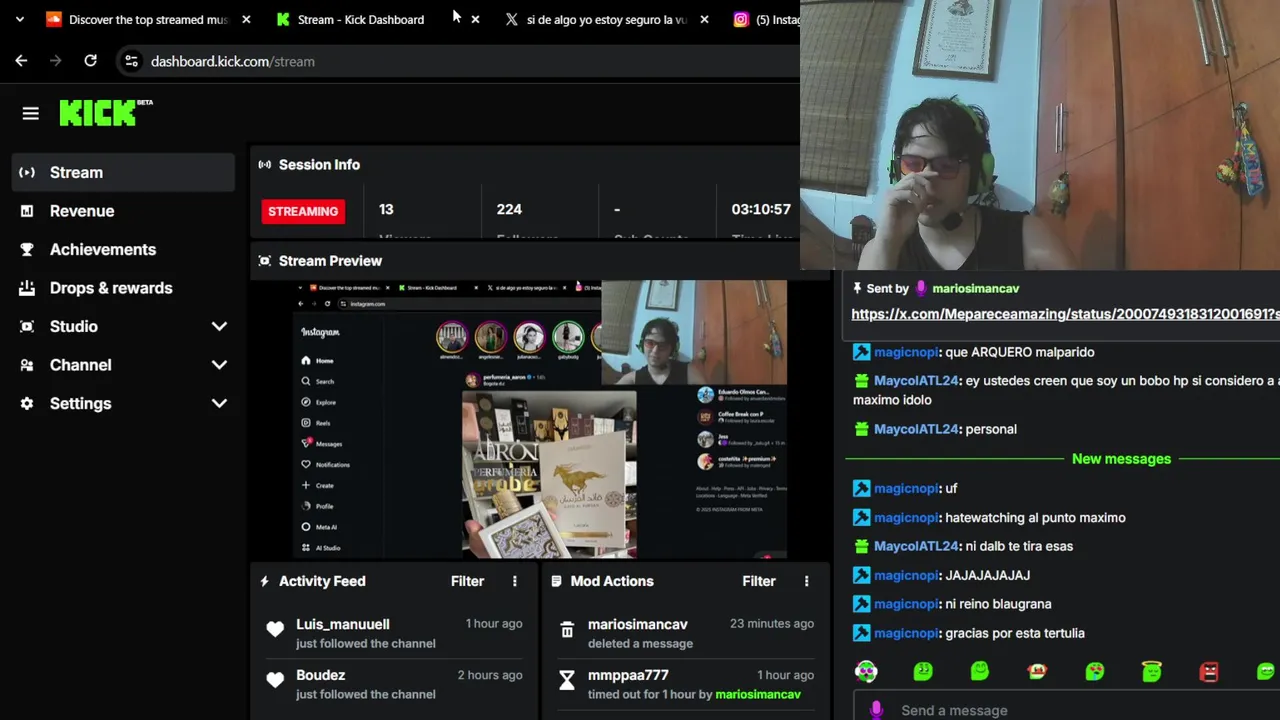The width and height of the screenshot is (1280, 720).
Task: Click heart icon beside Luis_manuuell
Action: pos(275,629)
